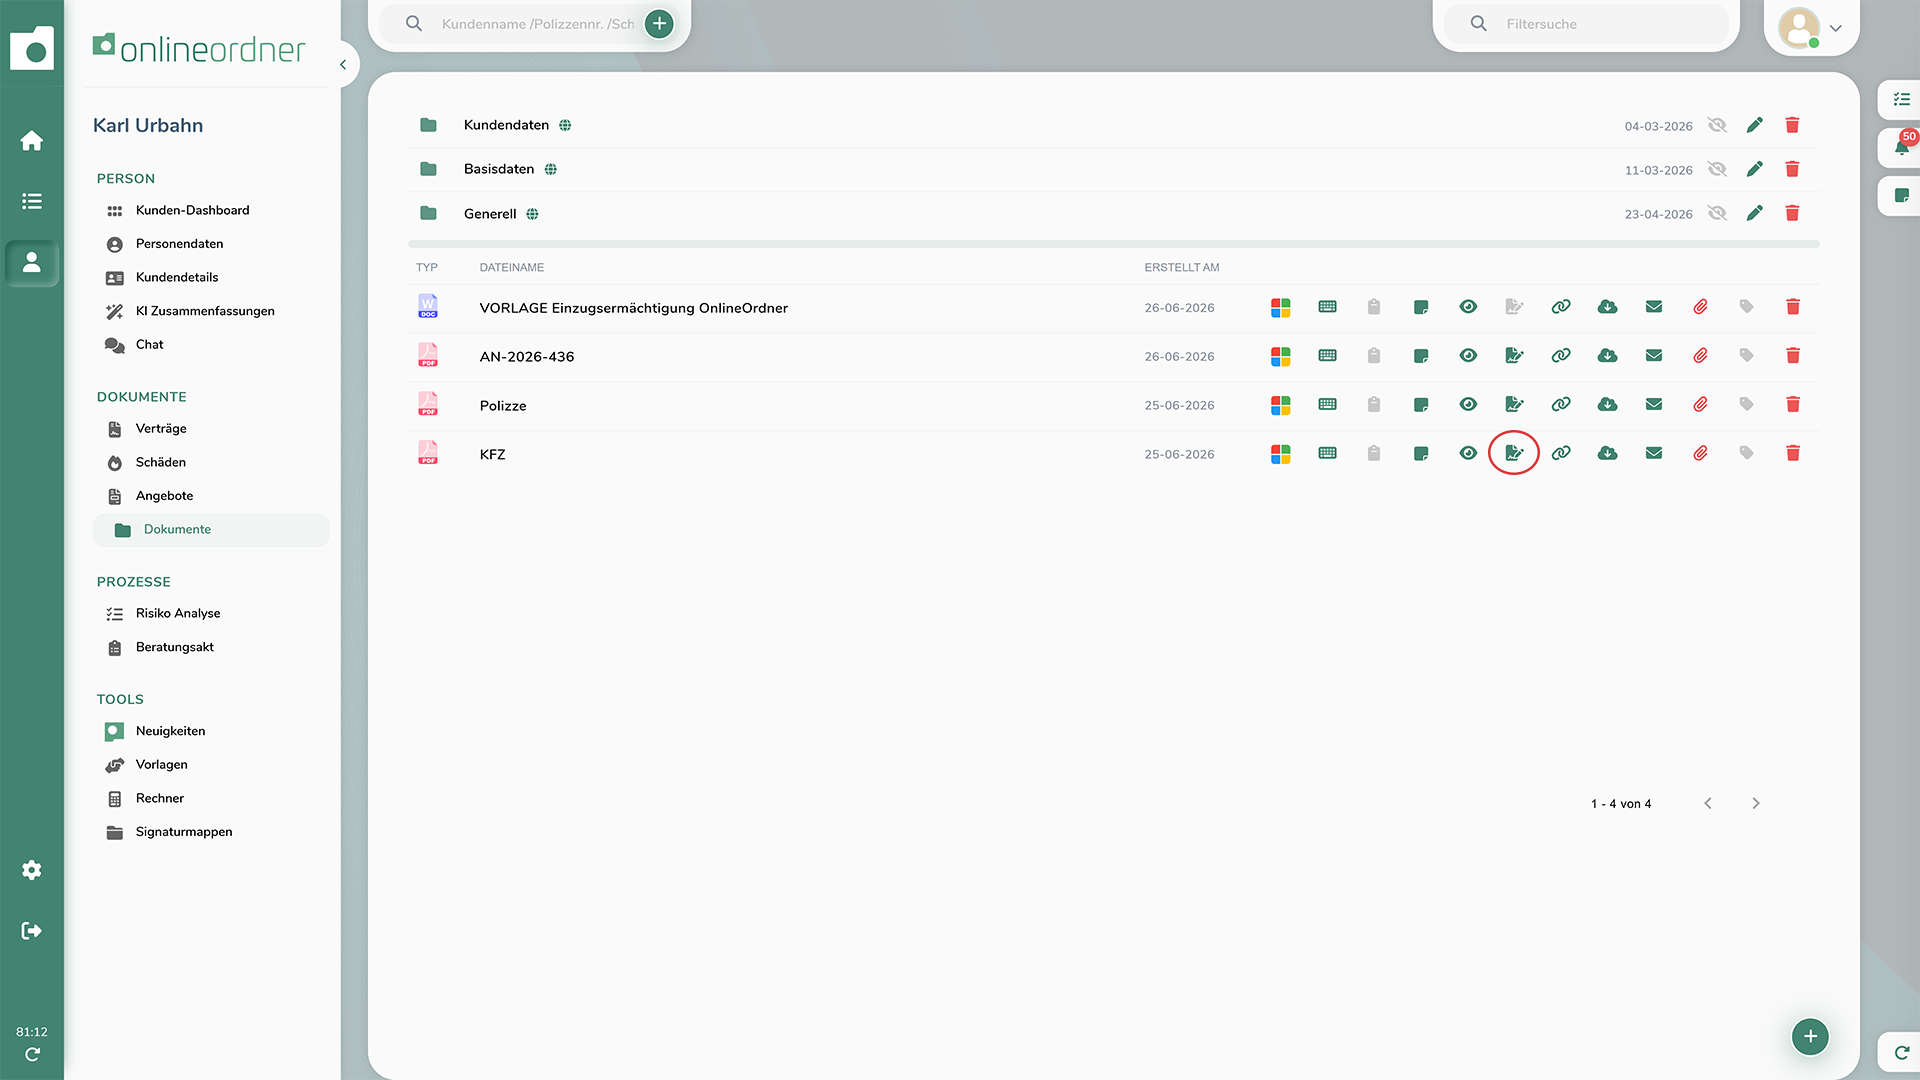Viewport: 1920px width, 1080px height.
Task: Sort by the Erstellt am column header
Action: tap(1182, 268)
